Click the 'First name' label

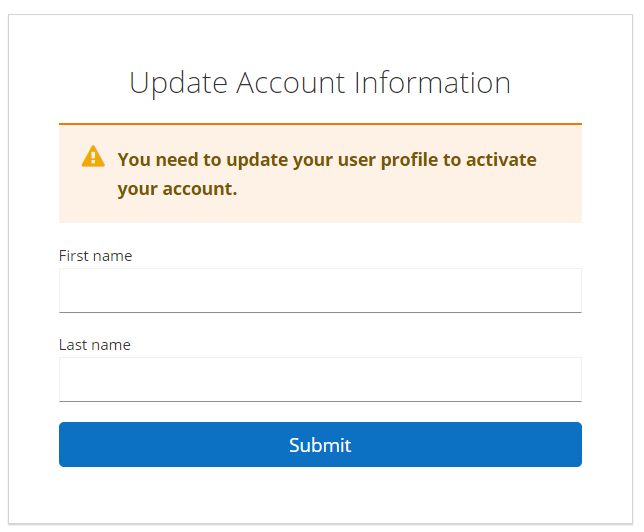[x=95, y=256]
